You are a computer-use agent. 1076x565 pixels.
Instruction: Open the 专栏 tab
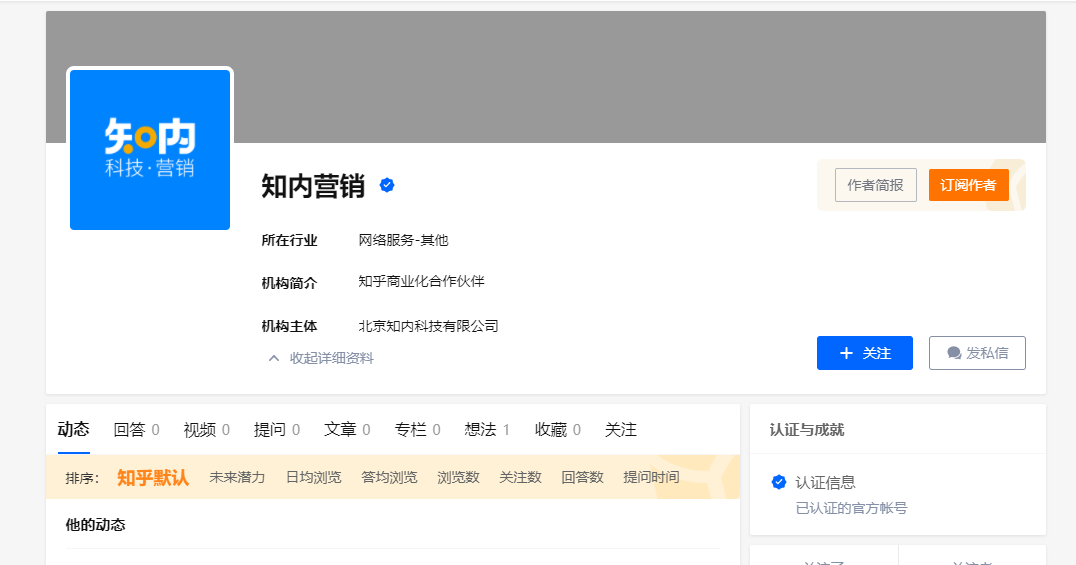tap(417, 430)
